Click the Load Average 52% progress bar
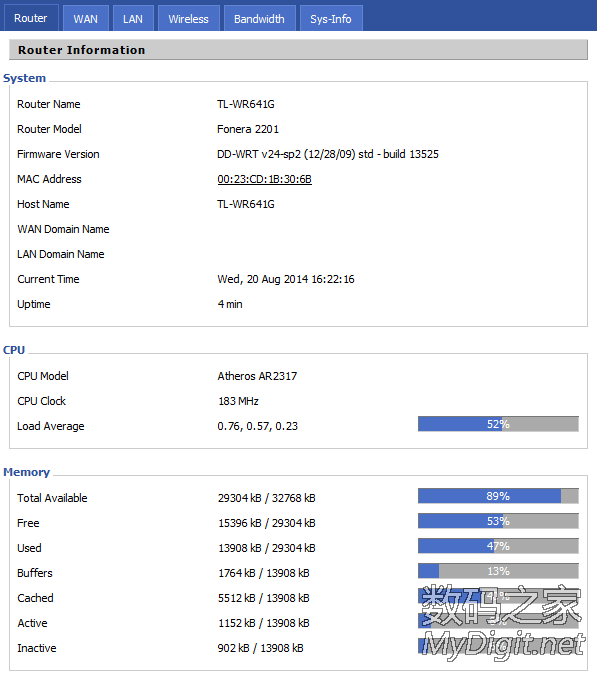Image resolution: width=597 pixels, height=683 pixels. click(x=498, y=424)
